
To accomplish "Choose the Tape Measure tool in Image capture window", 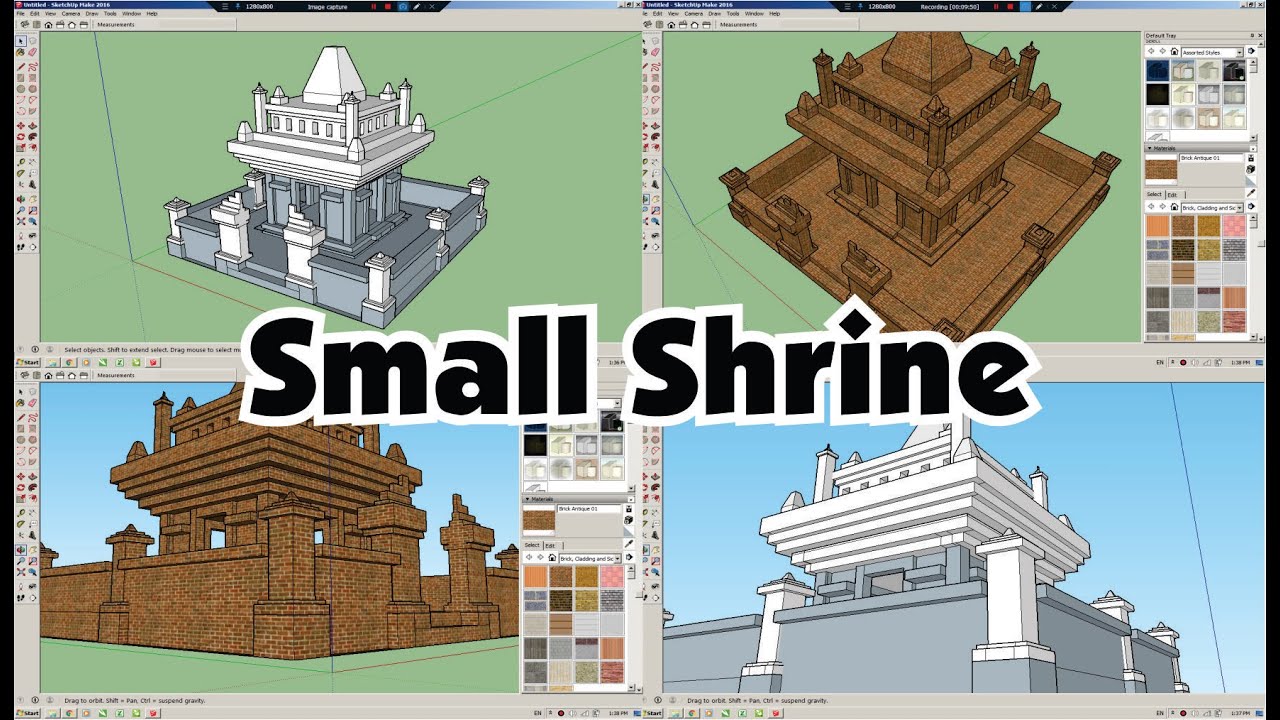I will click(x=21, y=162).
